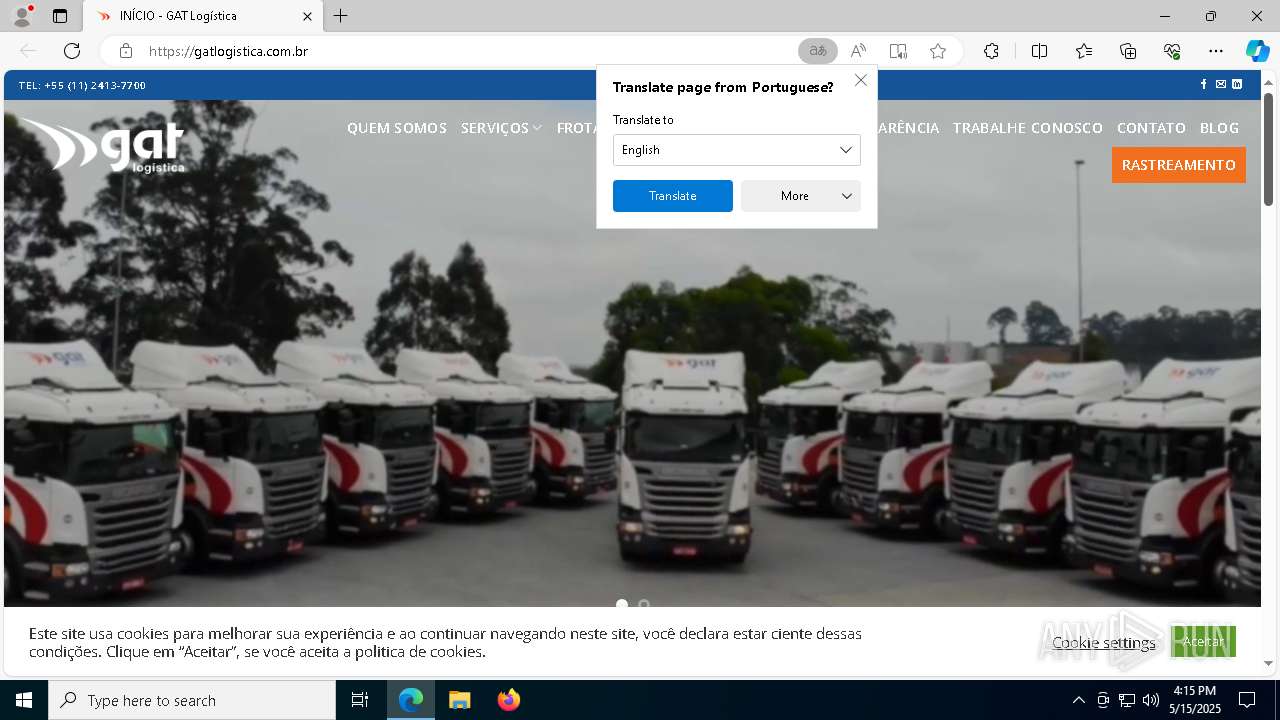Add this page to favorites star
Screen dimensions: 1280x720
coord(938,51)
